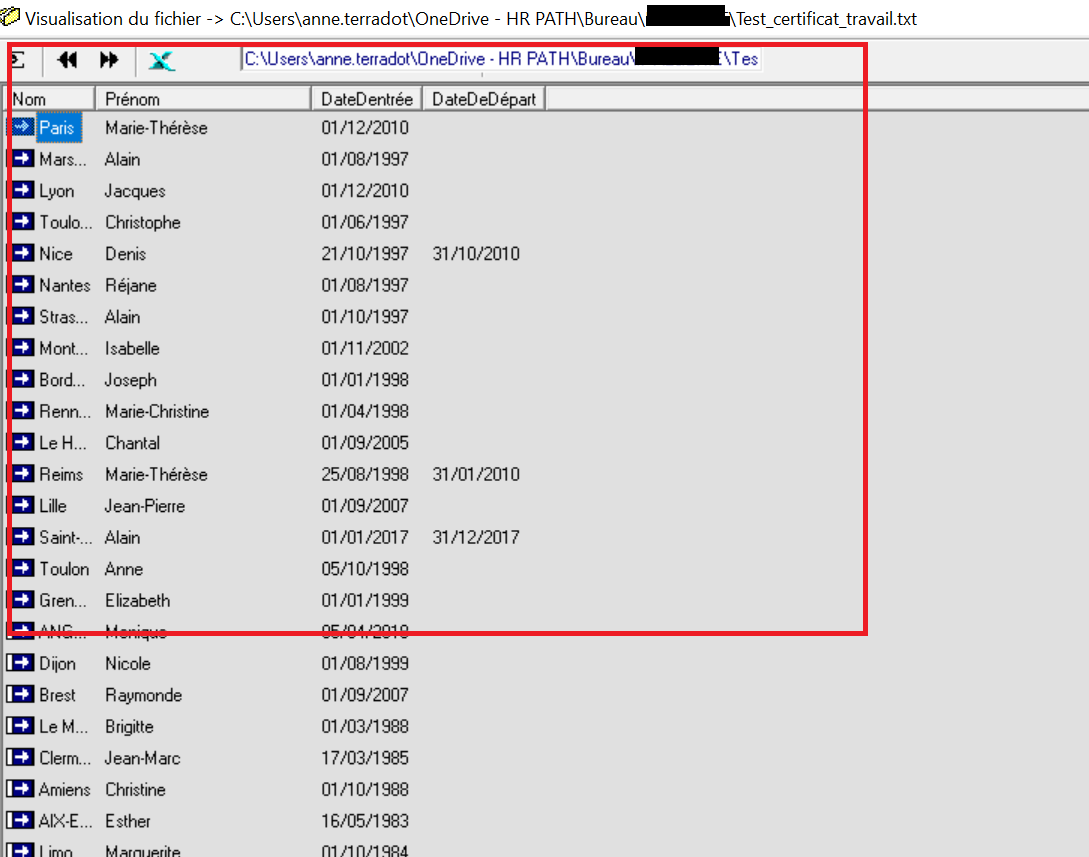Click arrow icon beside Brest row
Screen dimensions: 1089x857
[x=21, y=695]
